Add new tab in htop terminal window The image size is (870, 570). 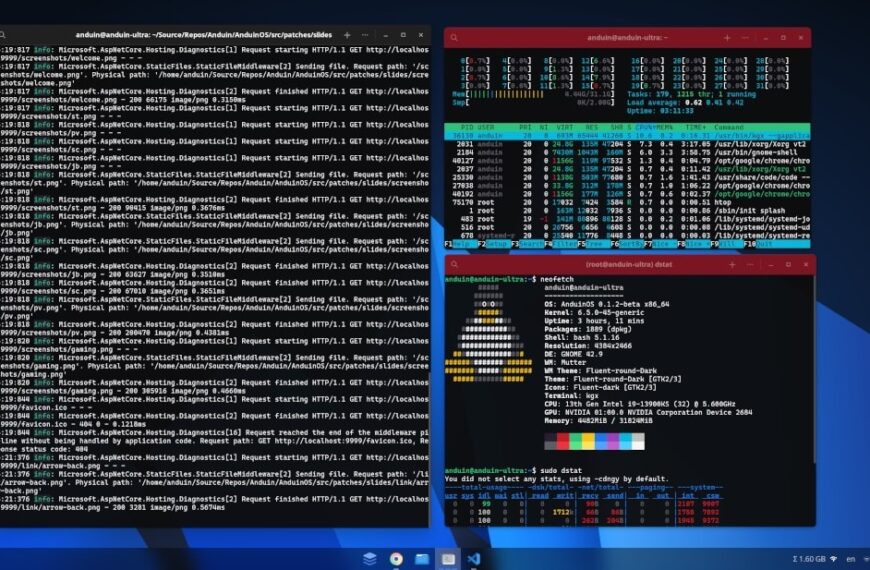click(727, 38)
